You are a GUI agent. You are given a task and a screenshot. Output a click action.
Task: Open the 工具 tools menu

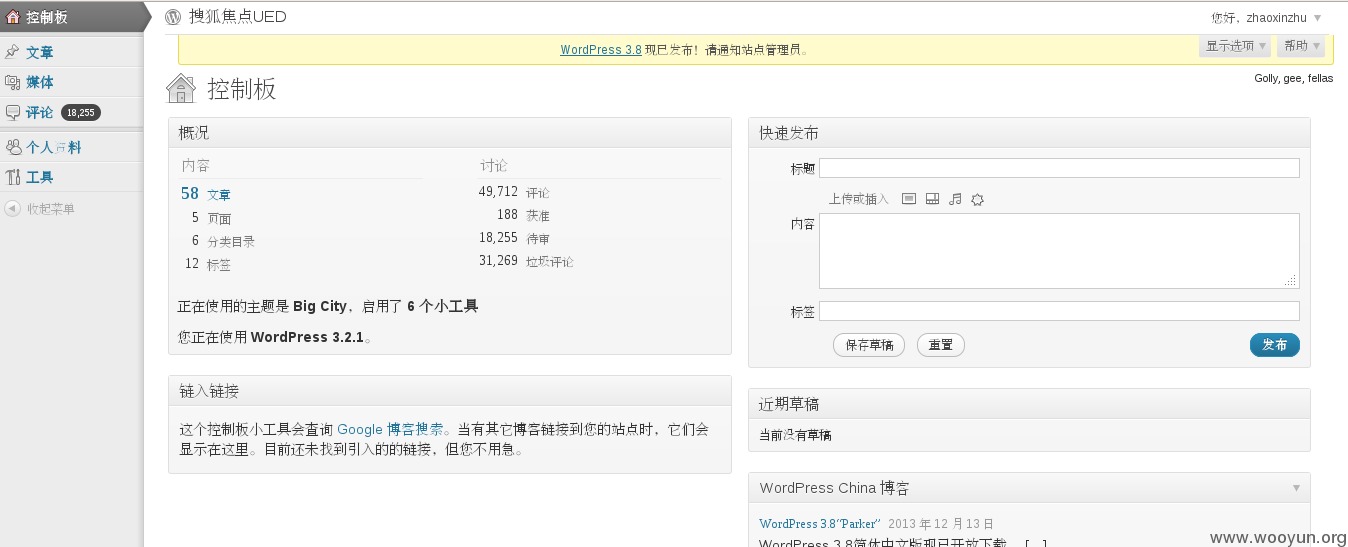pyautogui.click(x=40, y=177)
